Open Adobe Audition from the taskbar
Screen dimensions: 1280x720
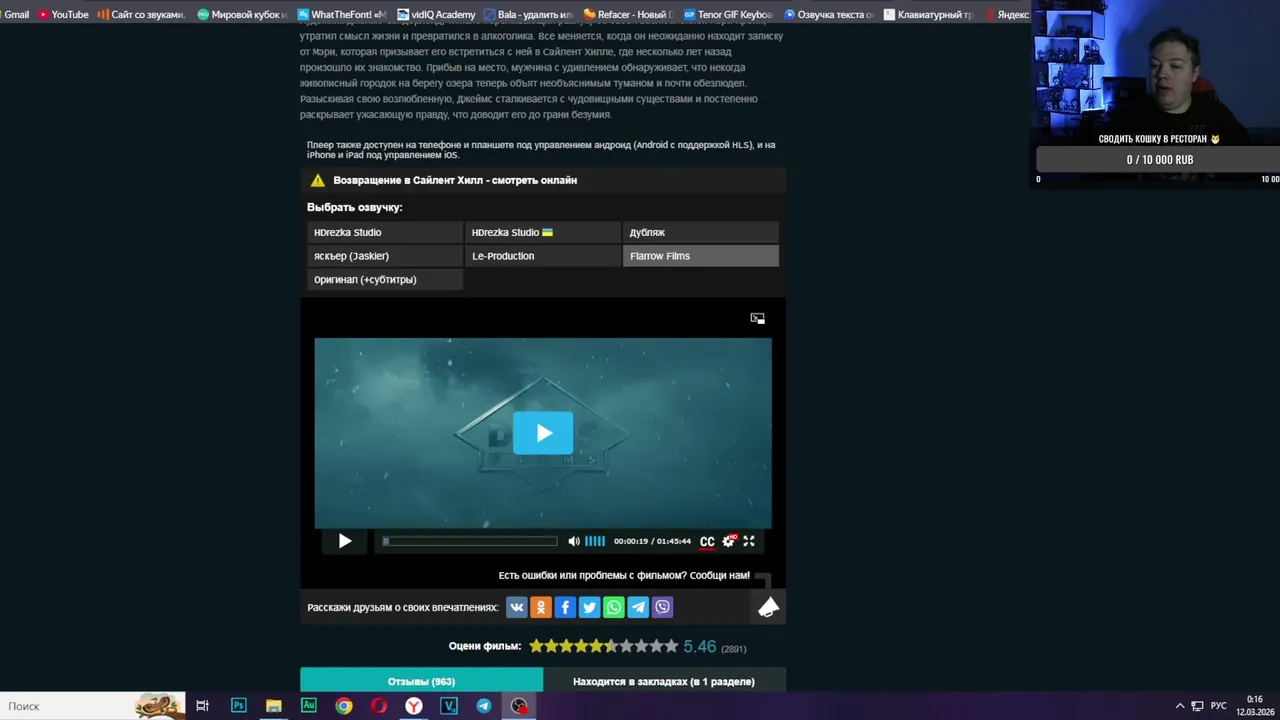[x=308, y=706]
